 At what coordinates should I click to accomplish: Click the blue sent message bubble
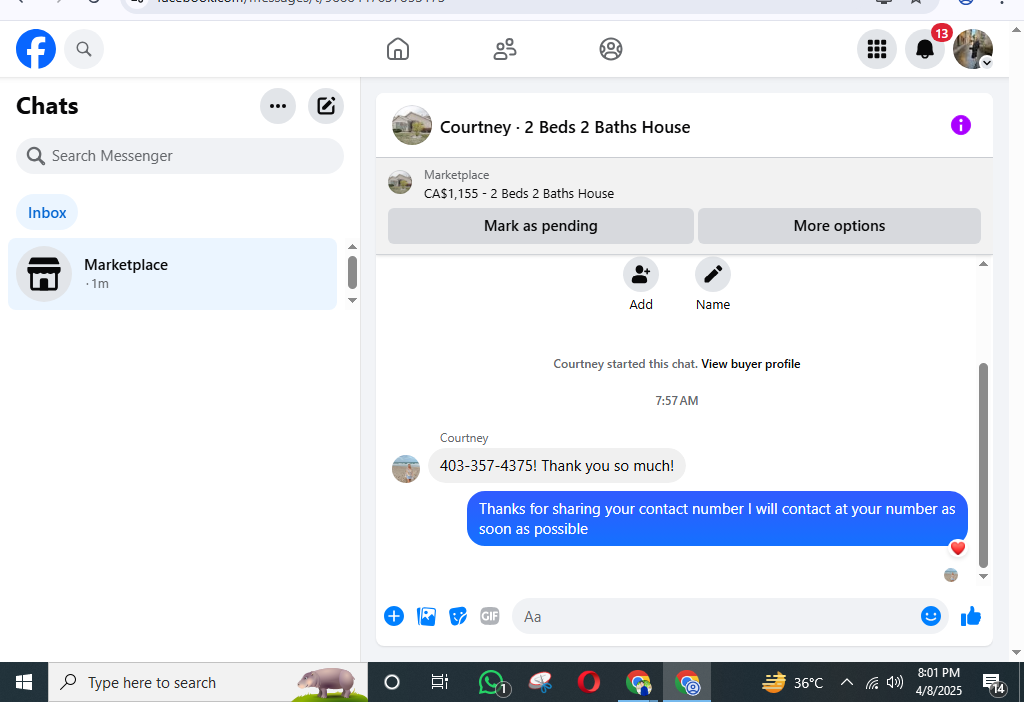(717, 519)
